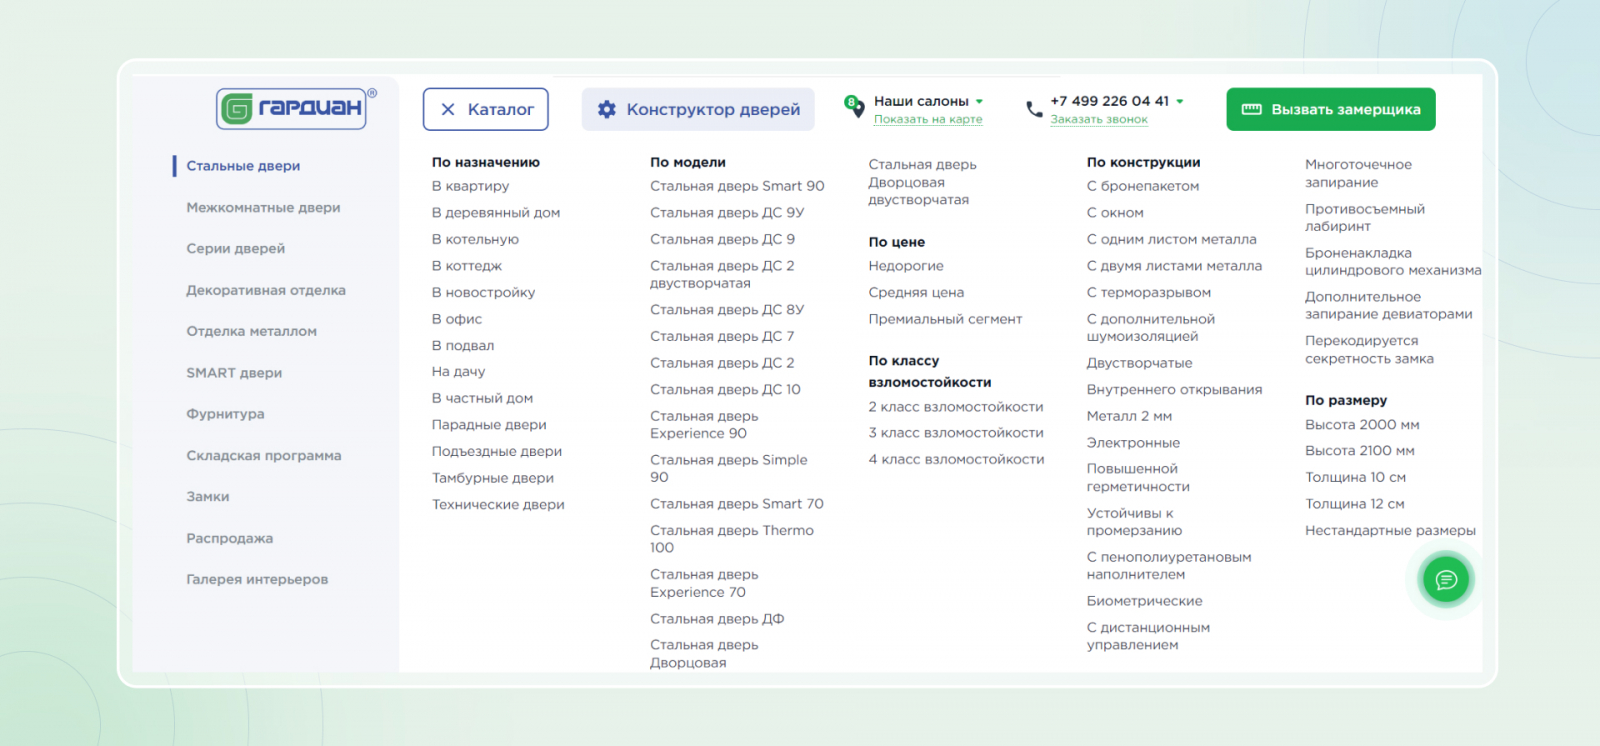This screenshot has width=1600, height=746.
Task: Click the ruler icon in Вызвать замерщика
Action: tap(1252, 109)
